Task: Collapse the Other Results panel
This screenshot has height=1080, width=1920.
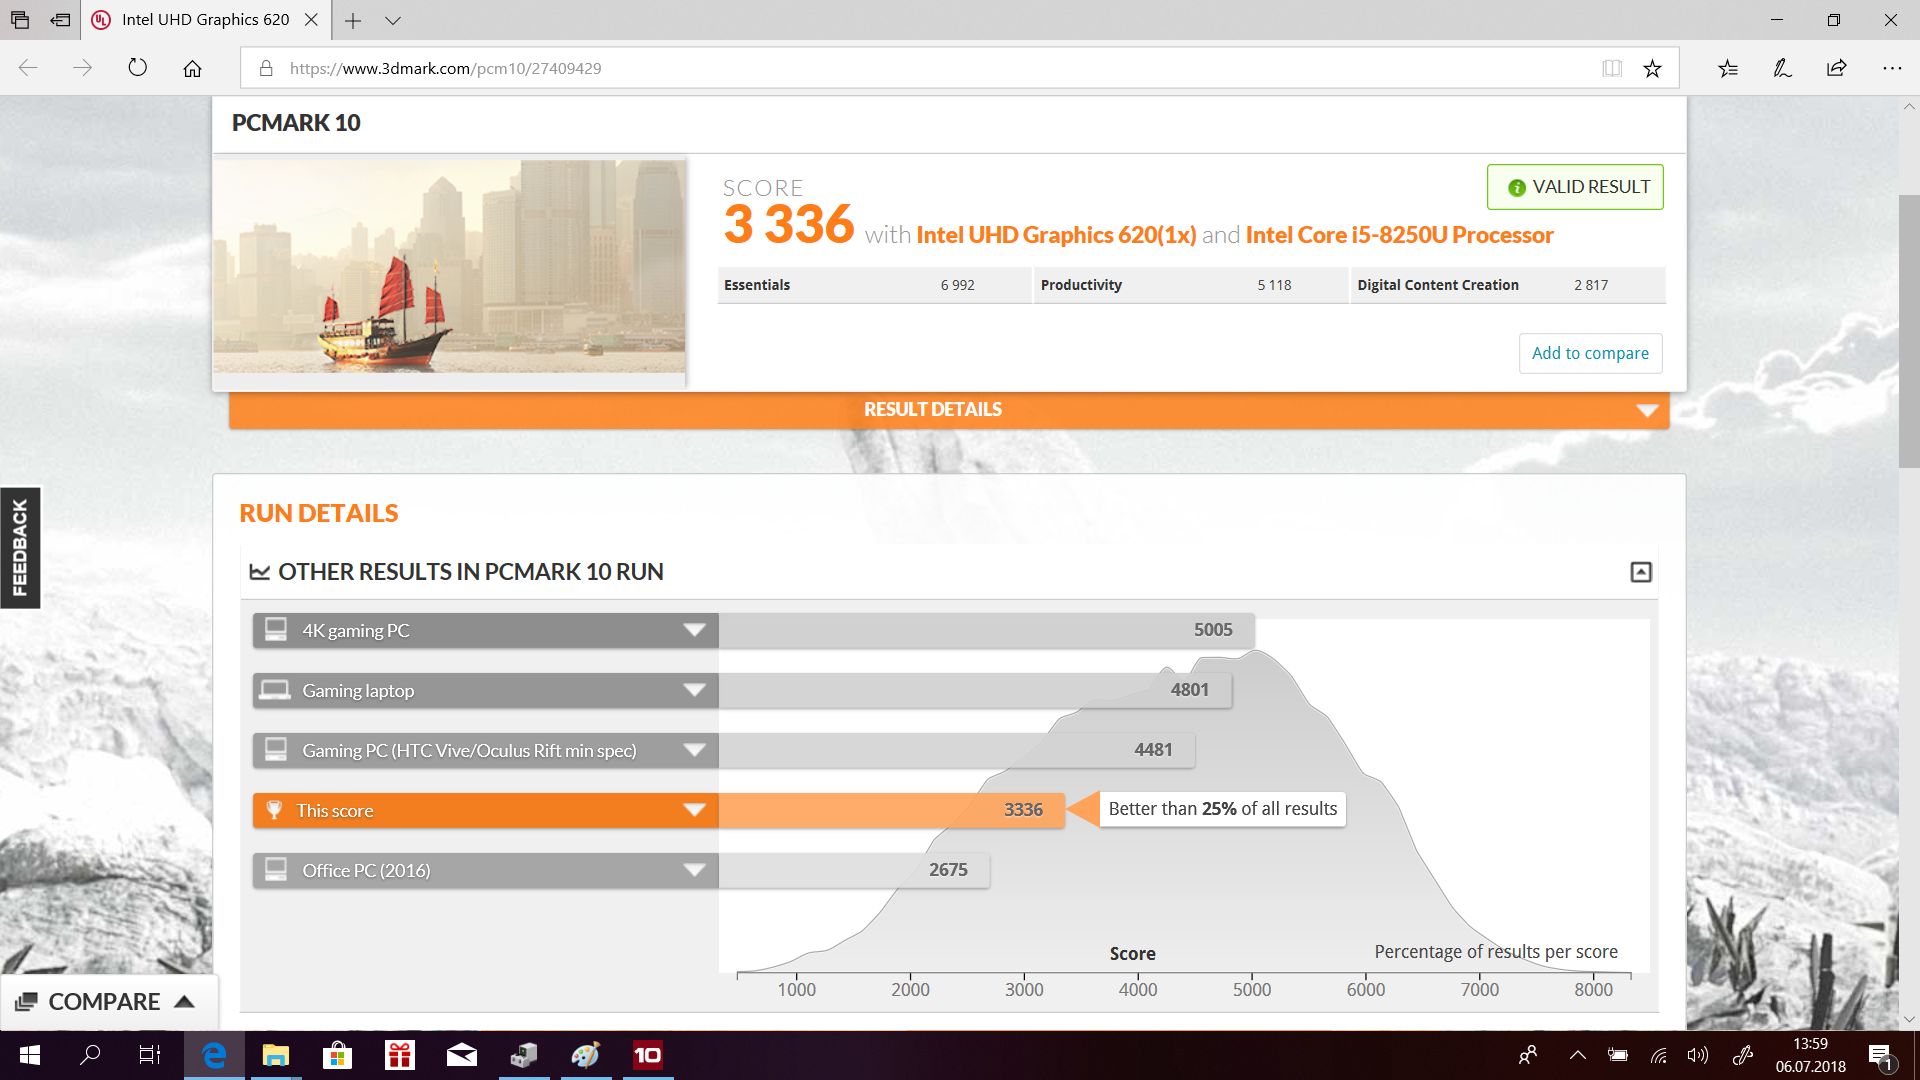Action: click(x=1640, y=571)
